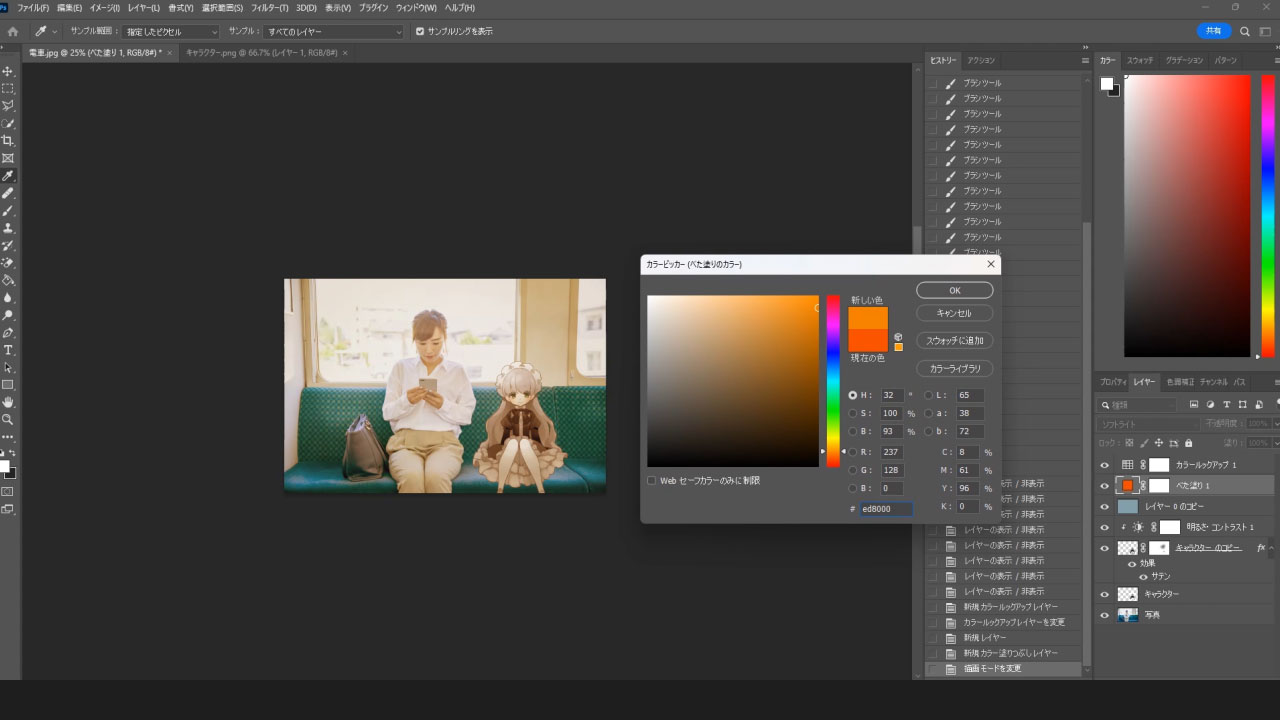Image resolution: width=1280 pixels, height=720 pixels.
Task: Switch to the チャンネル panel tab
Action: tap(1213, 382)
